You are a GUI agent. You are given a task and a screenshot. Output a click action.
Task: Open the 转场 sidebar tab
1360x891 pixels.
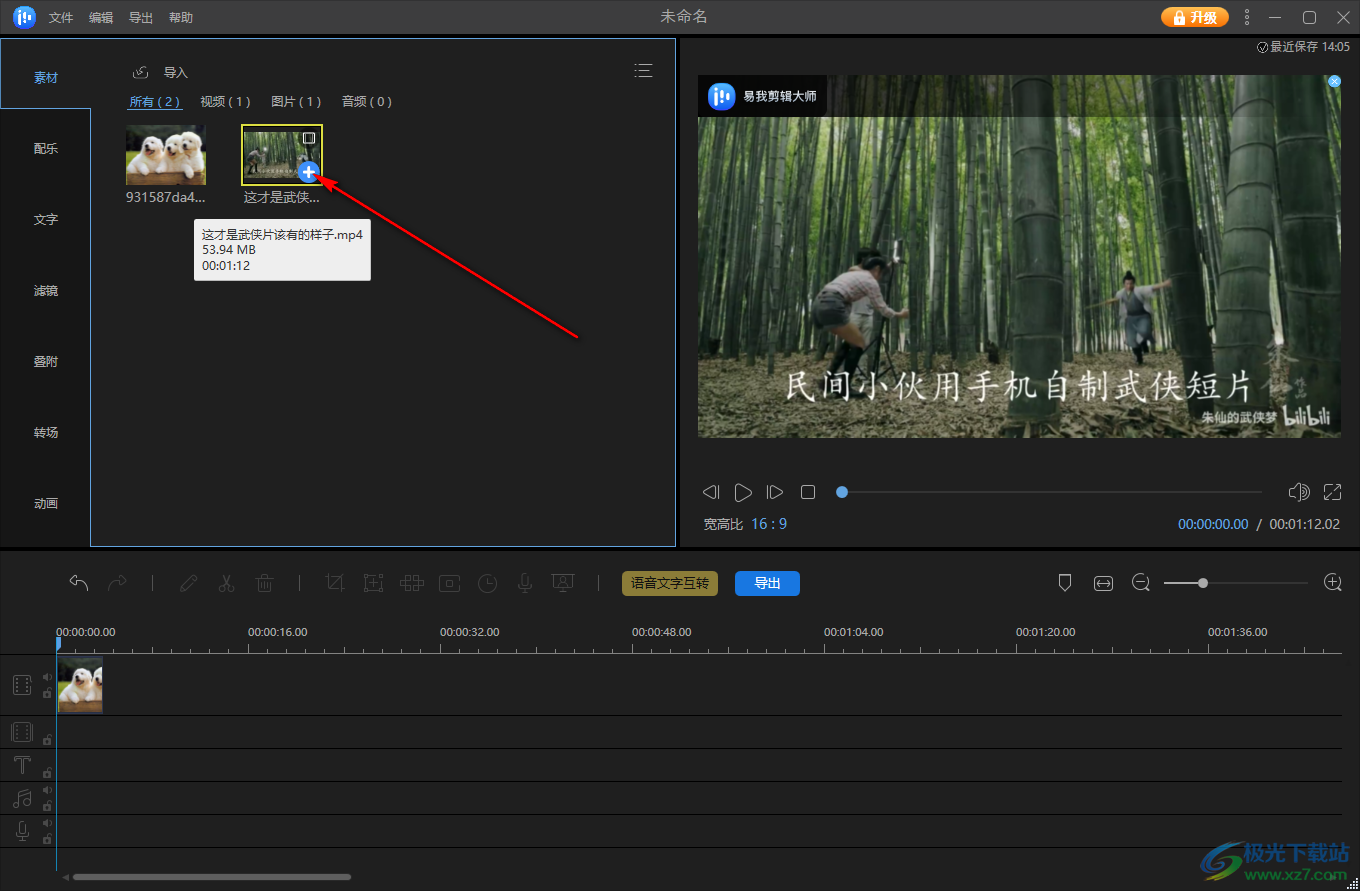[x=46, y=432]
